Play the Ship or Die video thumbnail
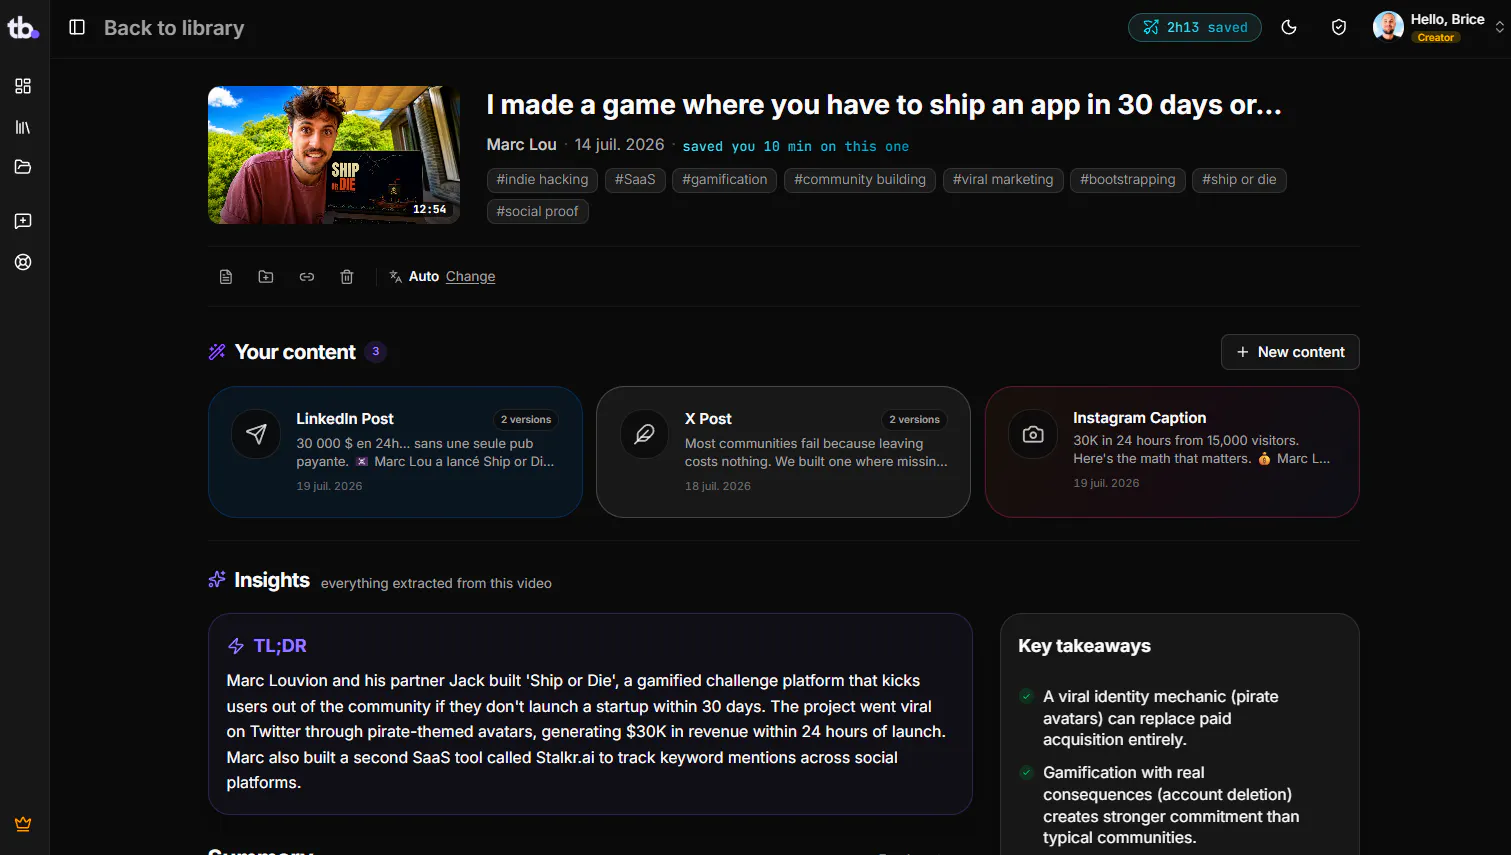 coord(334,155)
